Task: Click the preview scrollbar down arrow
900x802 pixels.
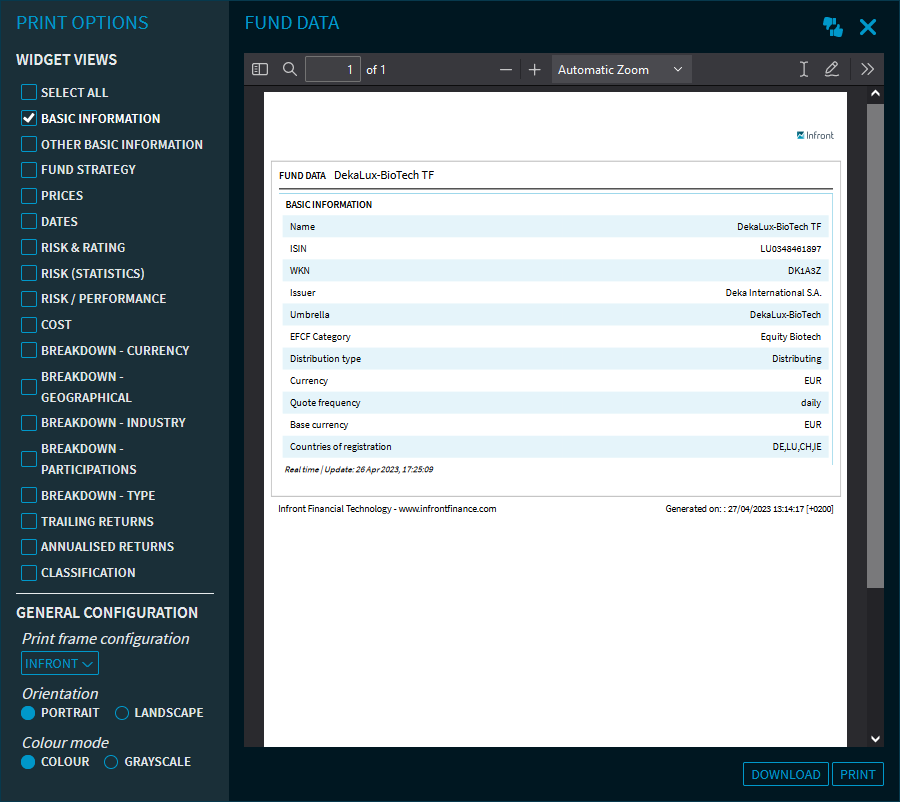Action: click(x=875, y=738)
